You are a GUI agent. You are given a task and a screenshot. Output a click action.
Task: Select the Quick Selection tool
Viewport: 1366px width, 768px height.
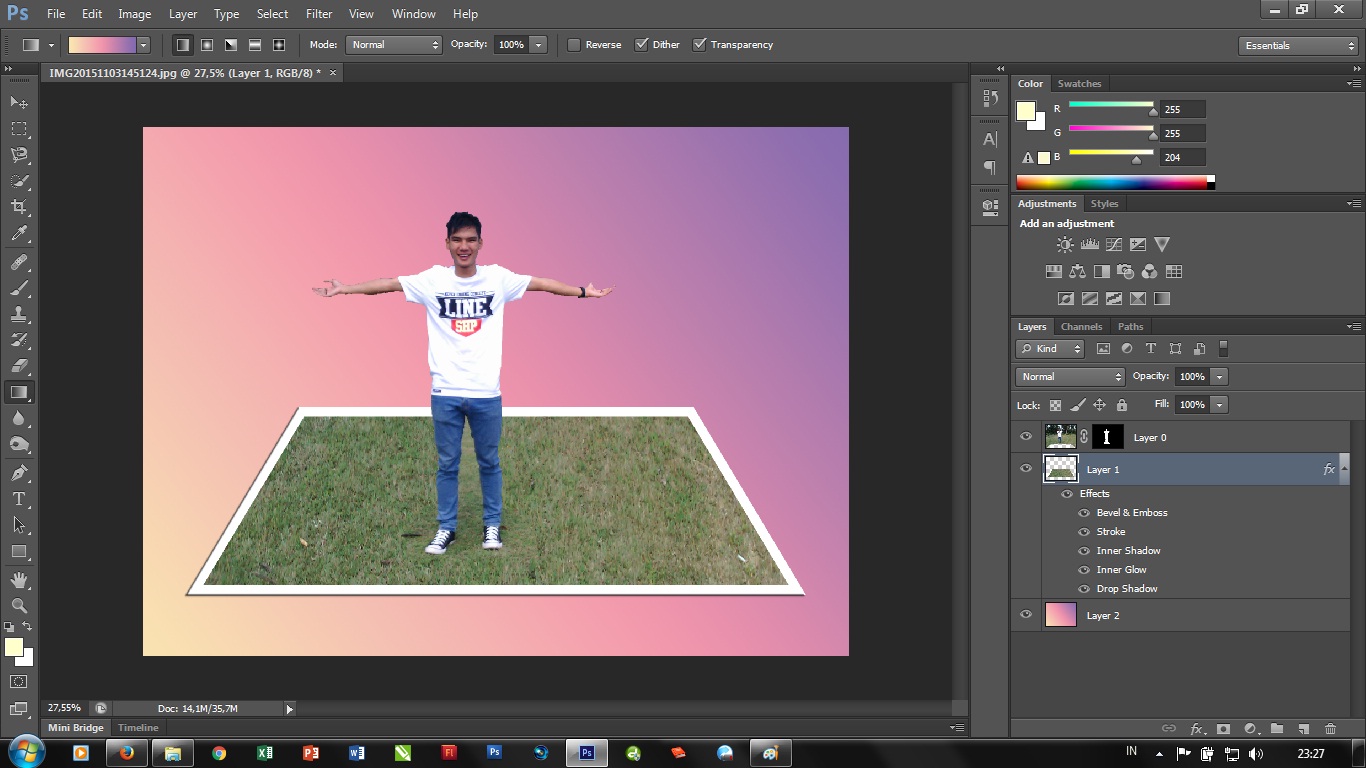point(19,181)
